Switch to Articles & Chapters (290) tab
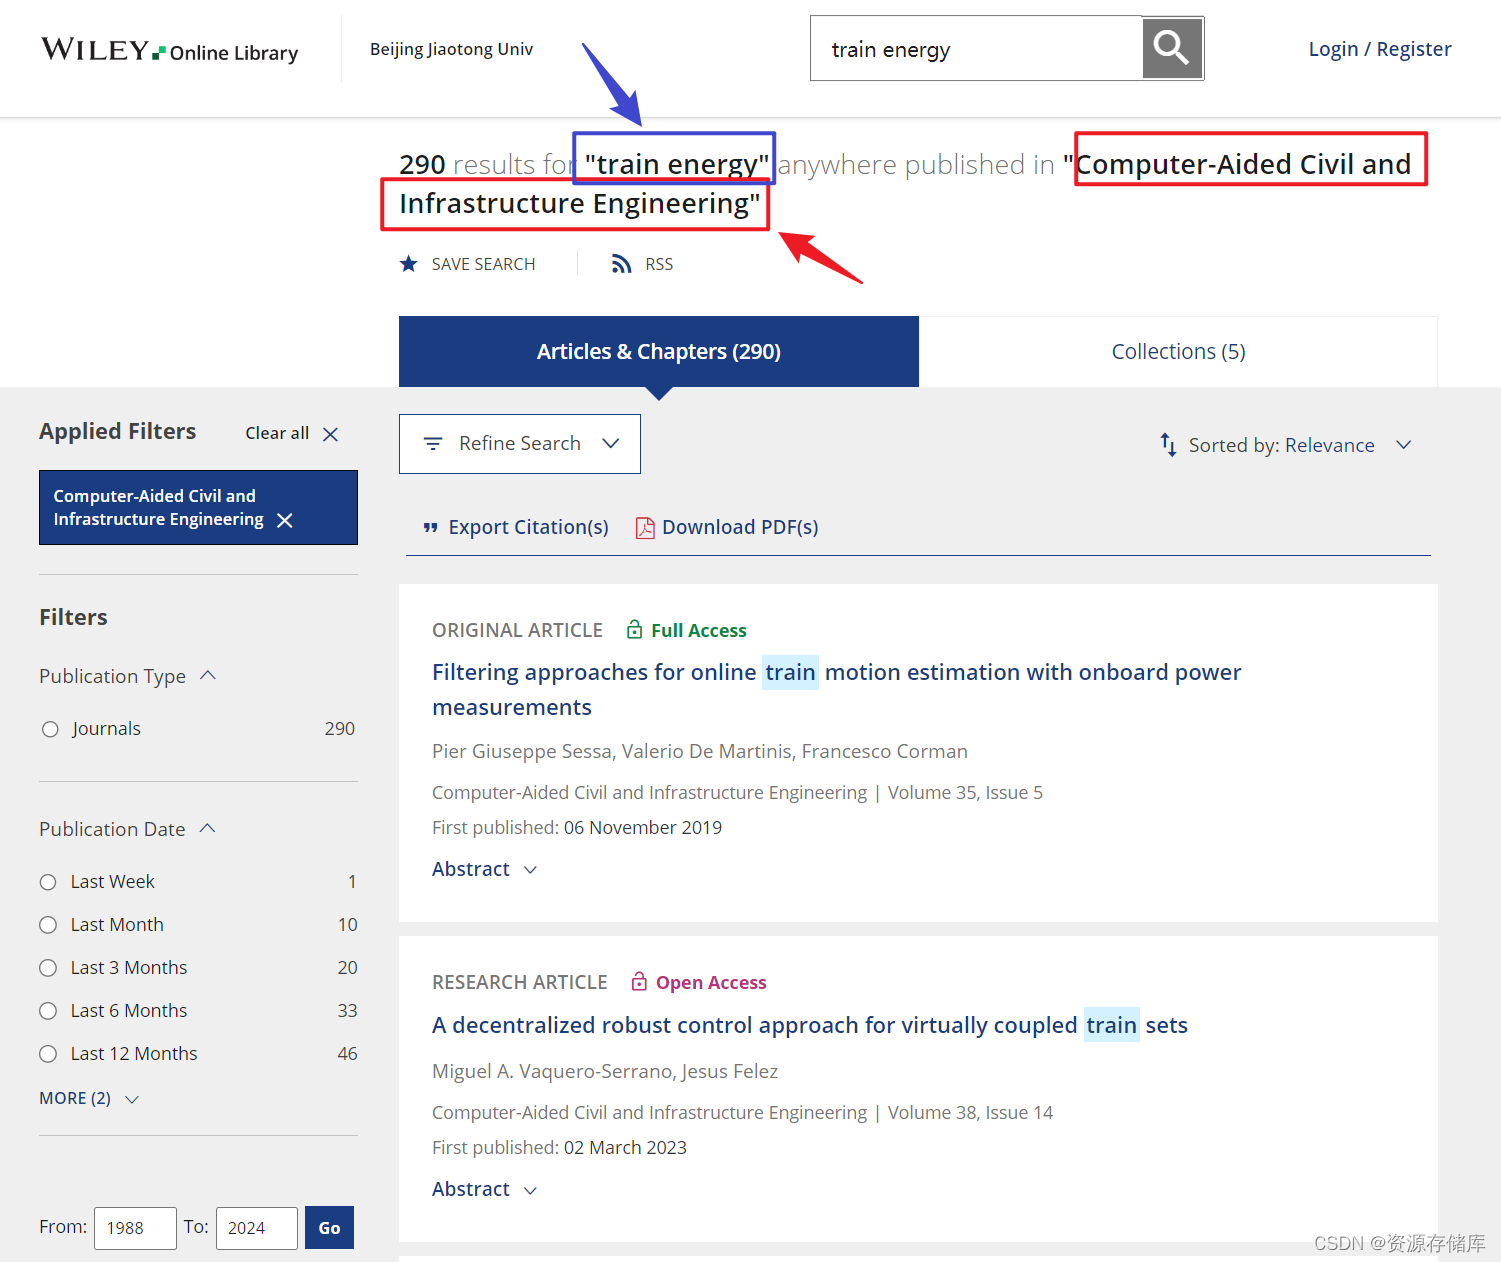The height and width of the screenshot is (1262, 1501). pos(659,351)
